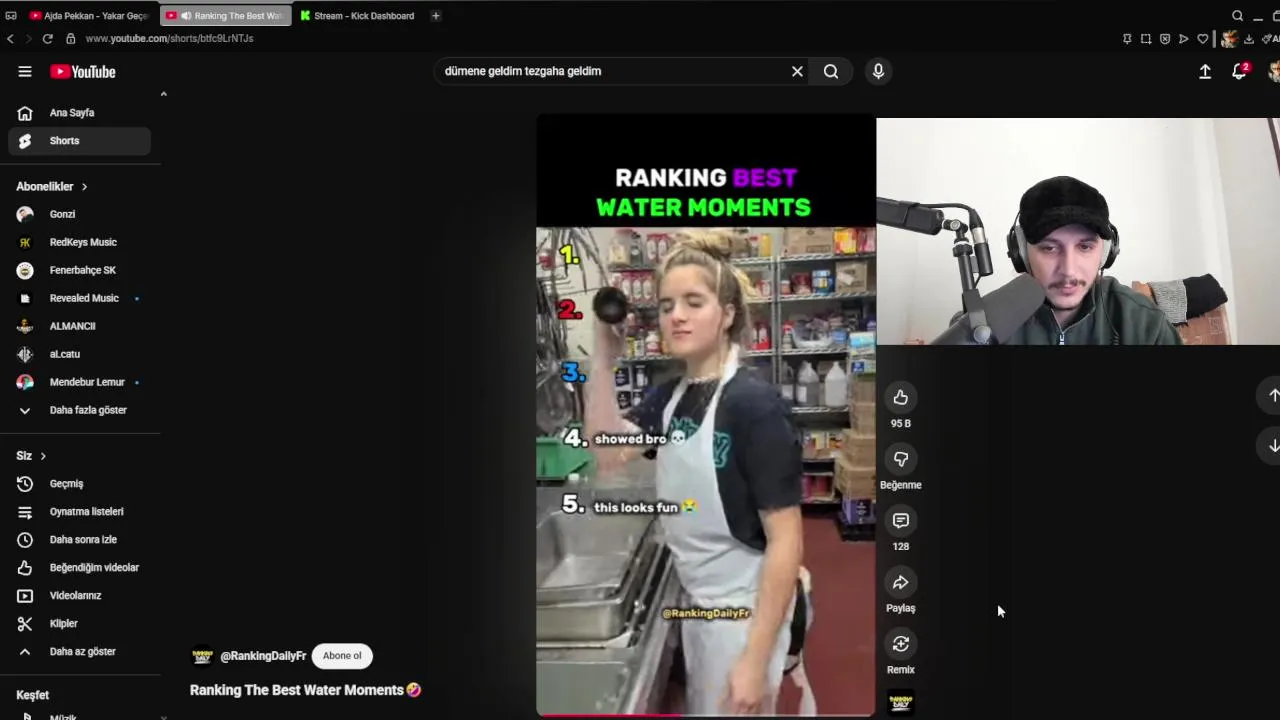
Task: Click the Paylaş share icon
Action: click(901, 582)
